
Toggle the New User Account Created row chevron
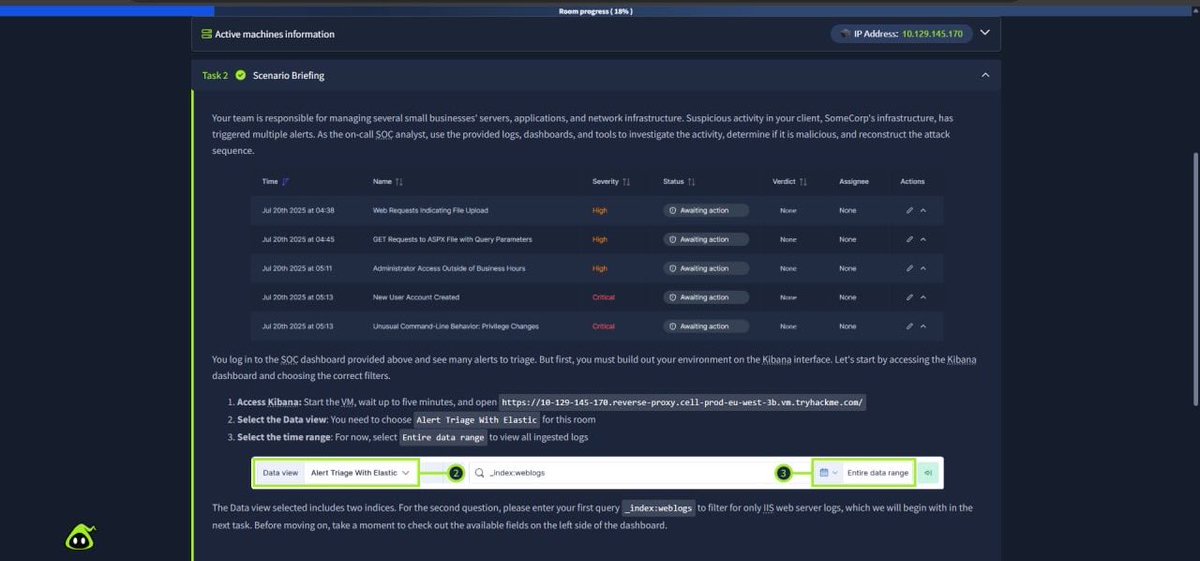click(923, 298)
